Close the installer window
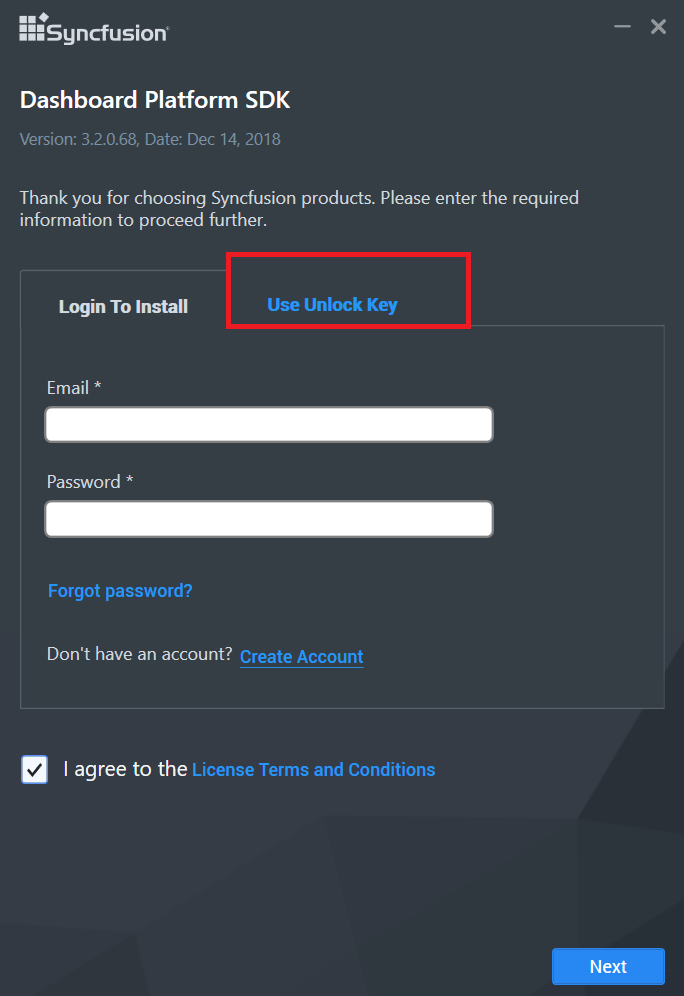The width and height of the screenshot is (684, 996). (x=658, y=26)
